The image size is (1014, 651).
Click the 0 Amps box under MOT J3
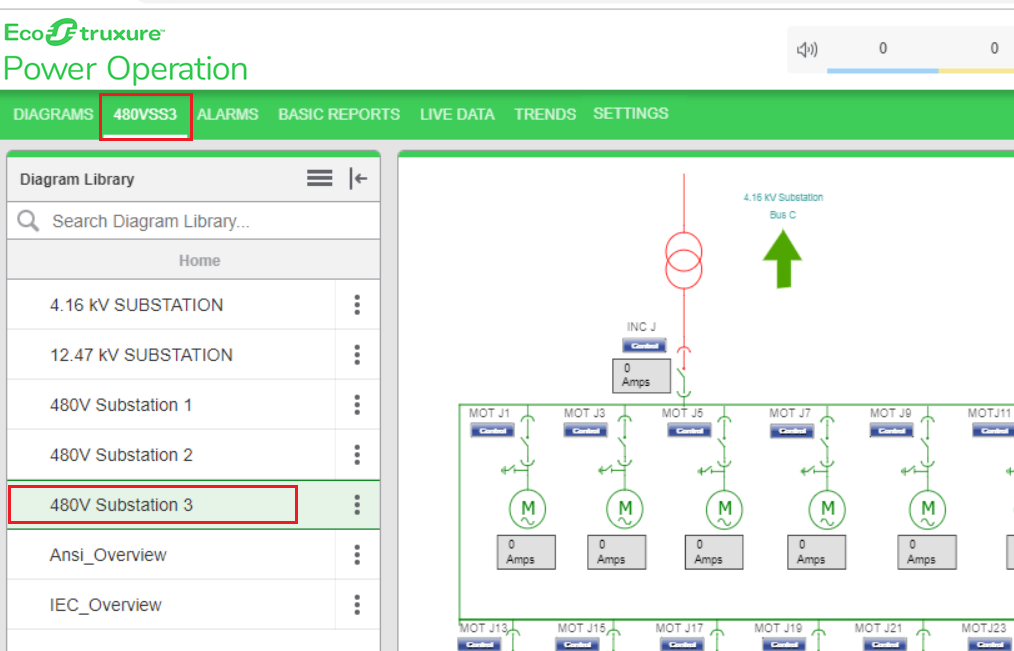(616, 552)
